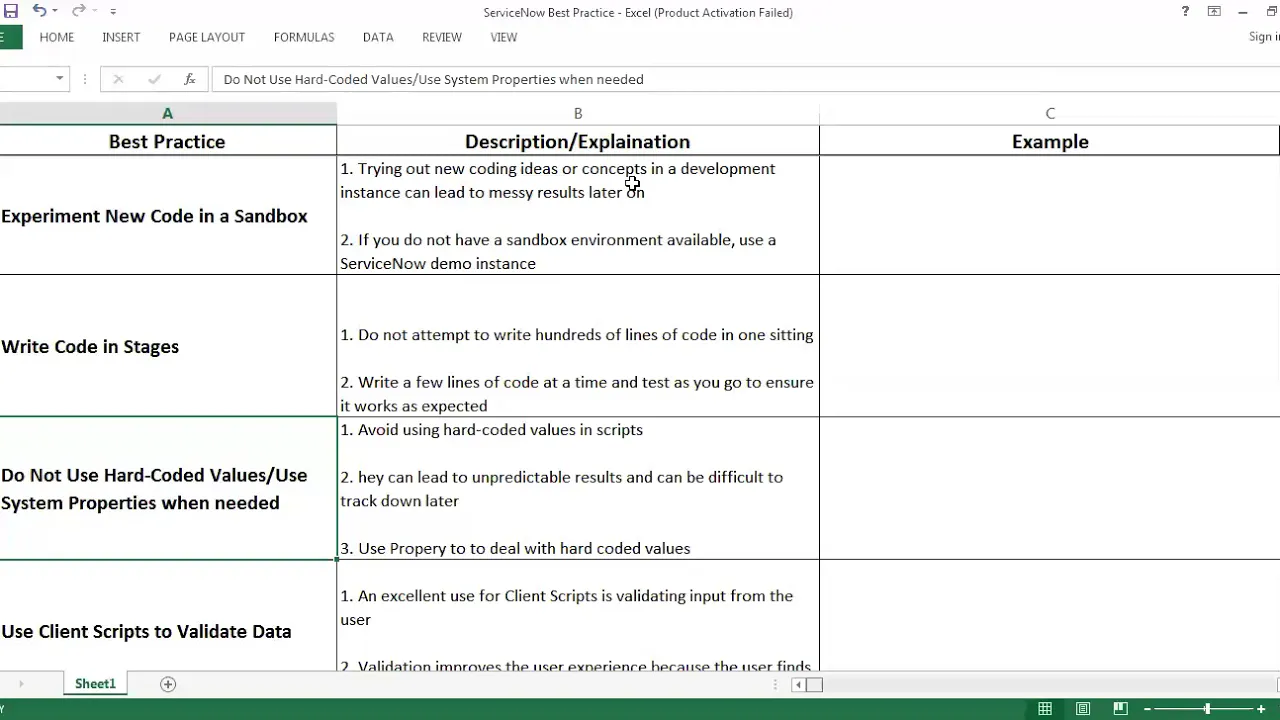The height and width of the screenshot is (720, 1280).
Task: Adjust the zoom slider handle
Action: point(1207,709)
